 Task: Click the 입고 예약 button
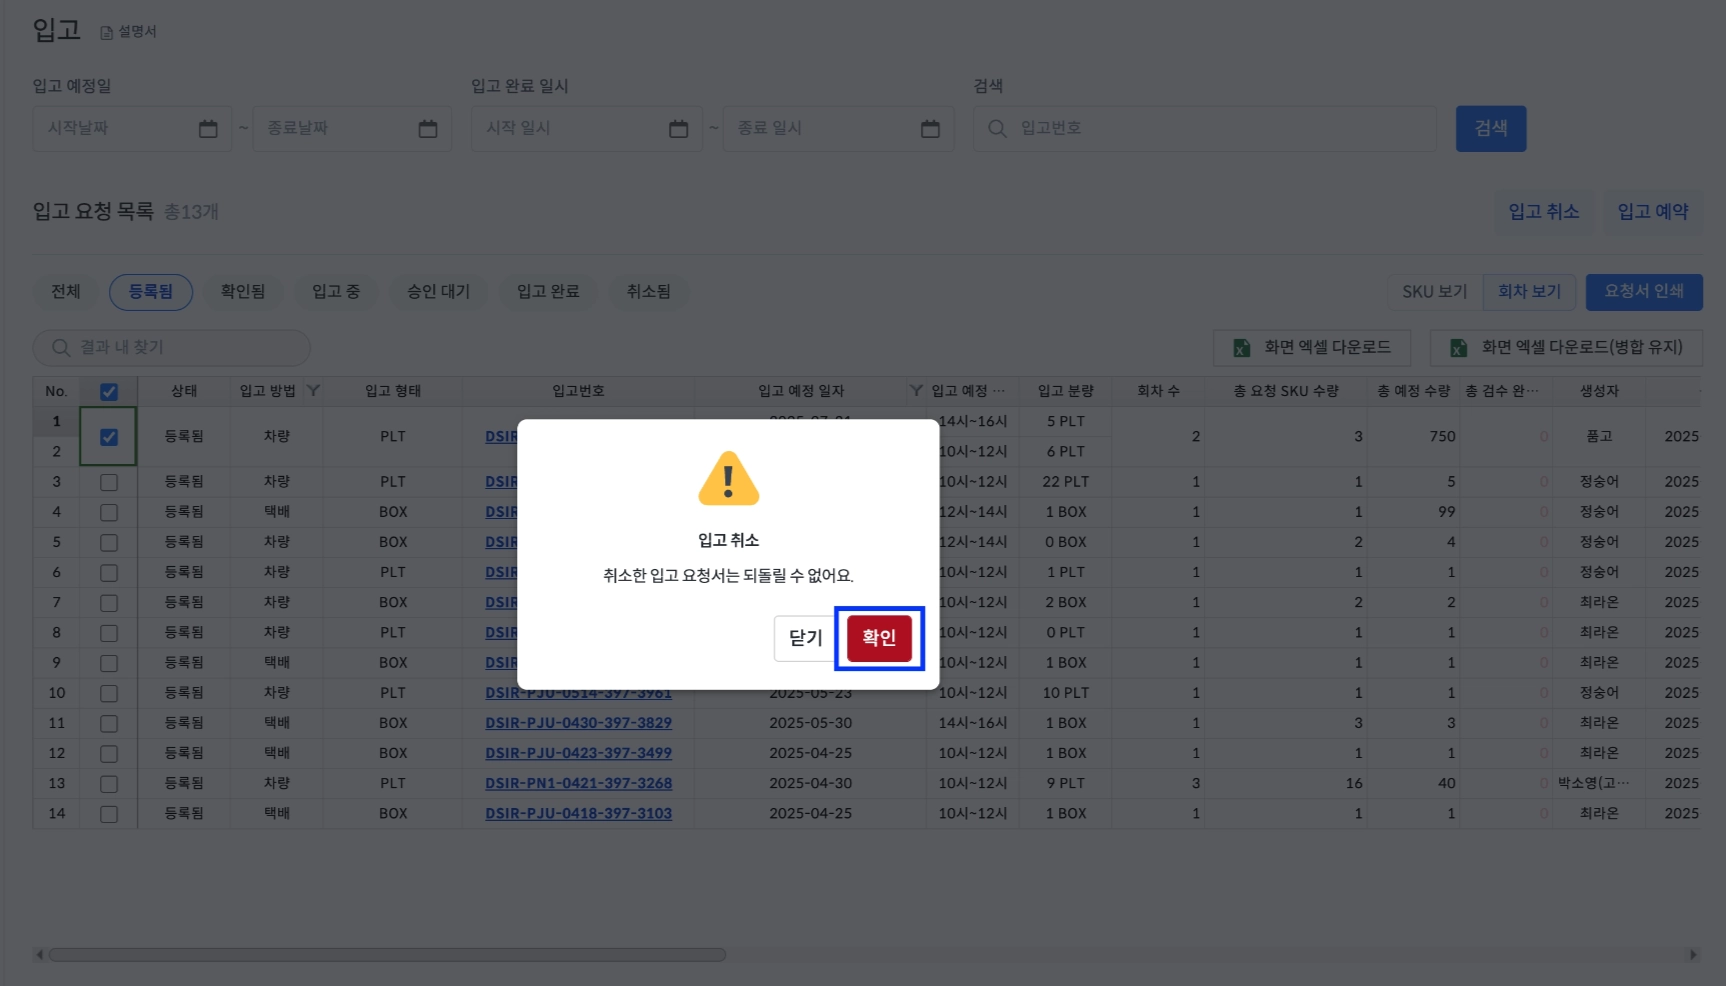pyautogui.click(x=1653, y=212)
